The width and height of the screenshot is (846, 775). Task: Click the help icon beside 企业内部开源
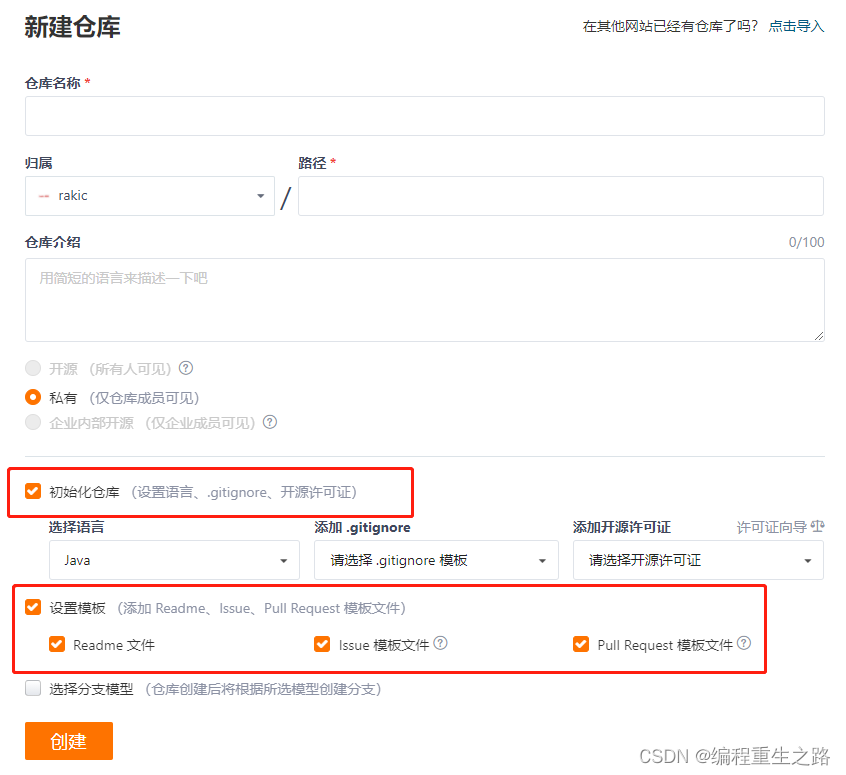pos(269,422)
